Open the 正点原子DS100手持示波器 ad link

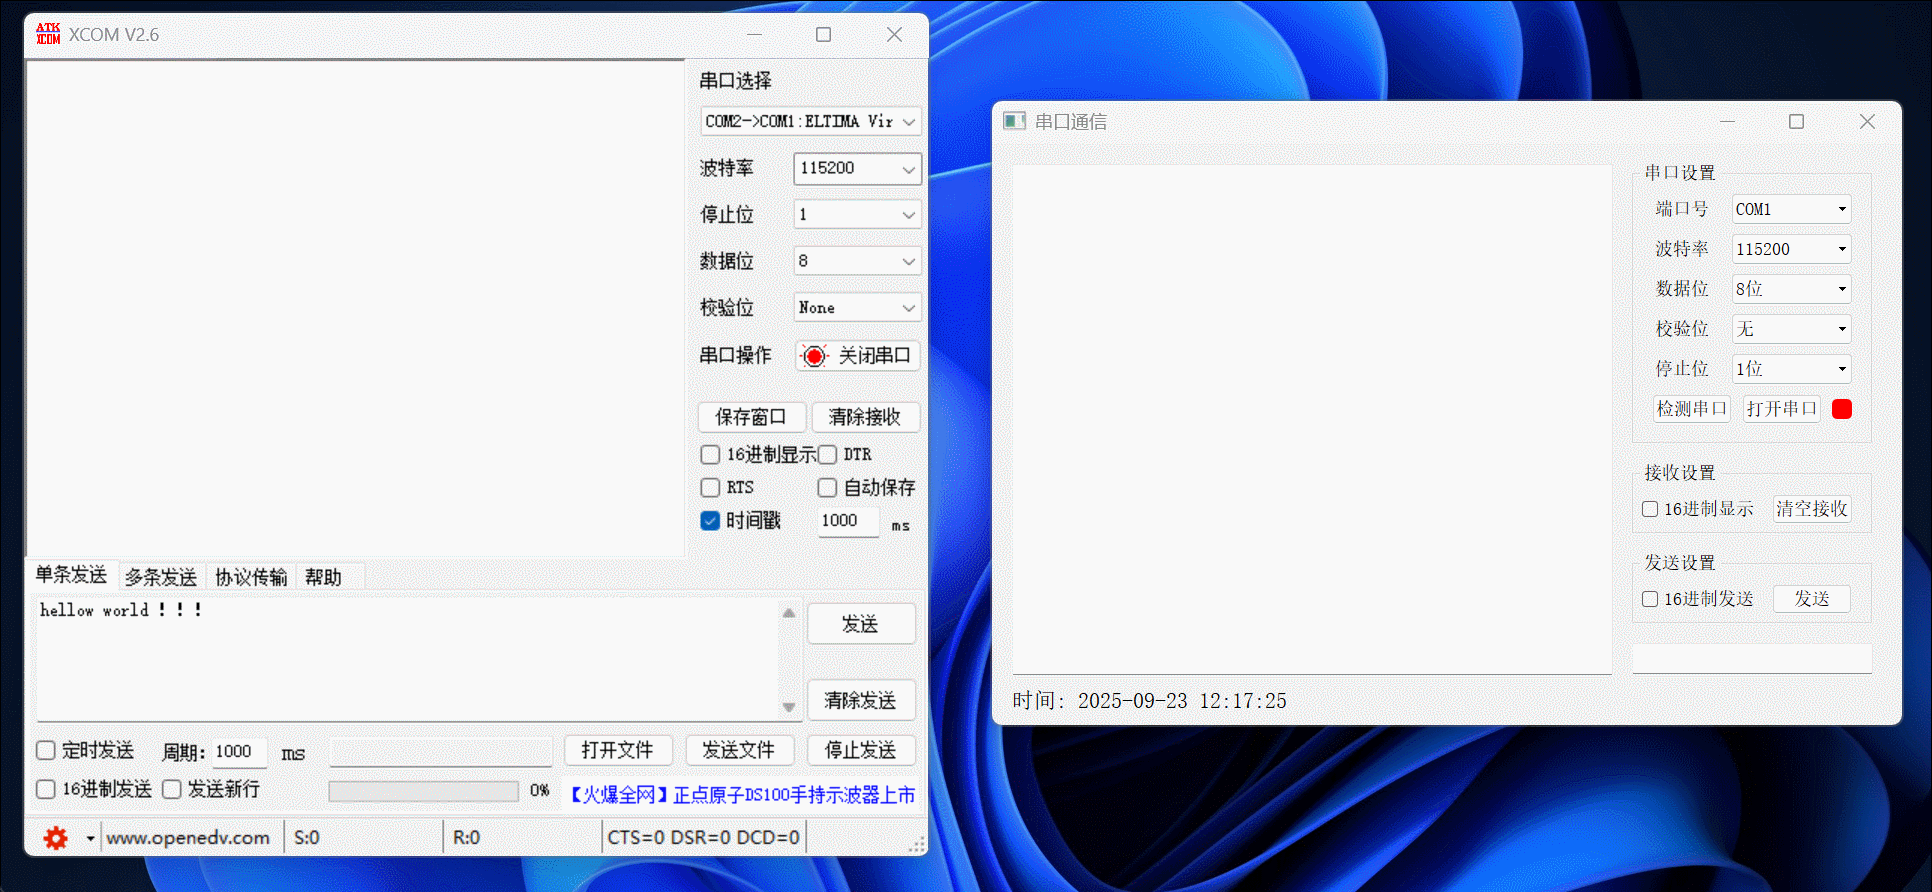pyautogui.click(x=742, y=795)
